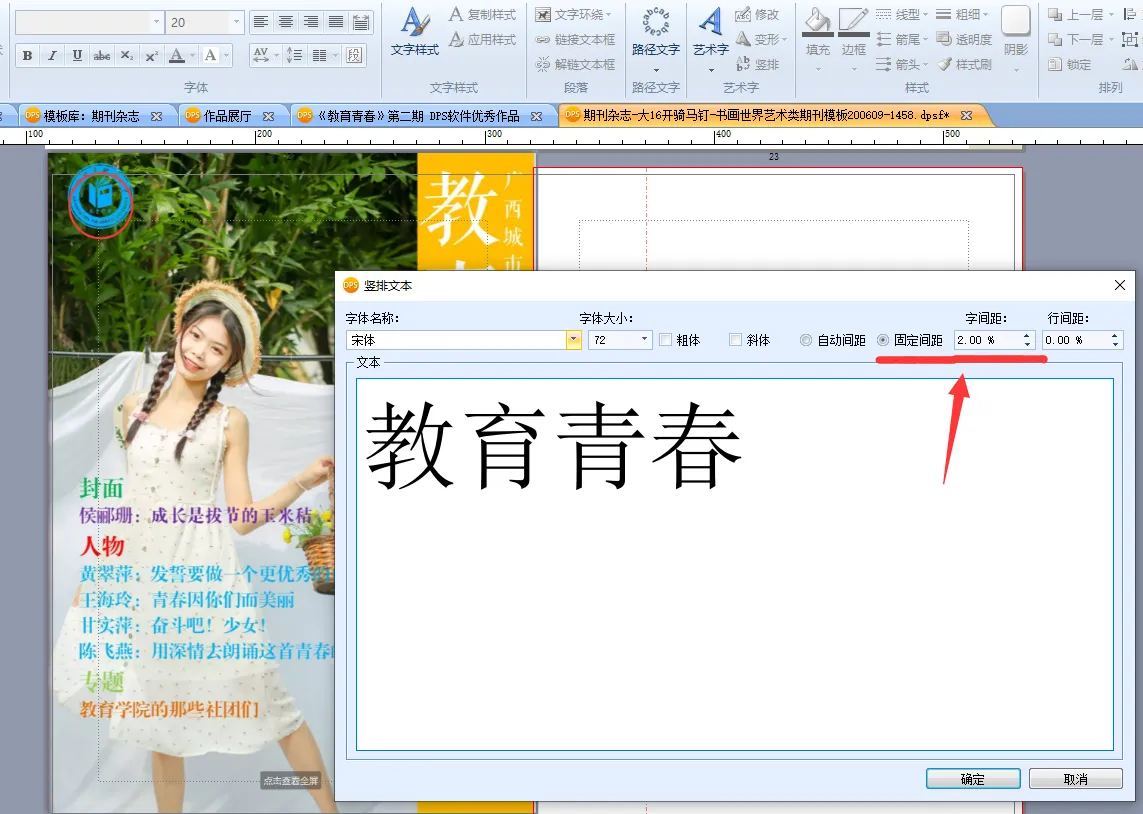Center align text
The image size is (1143, 814).
tap(286, 22)
